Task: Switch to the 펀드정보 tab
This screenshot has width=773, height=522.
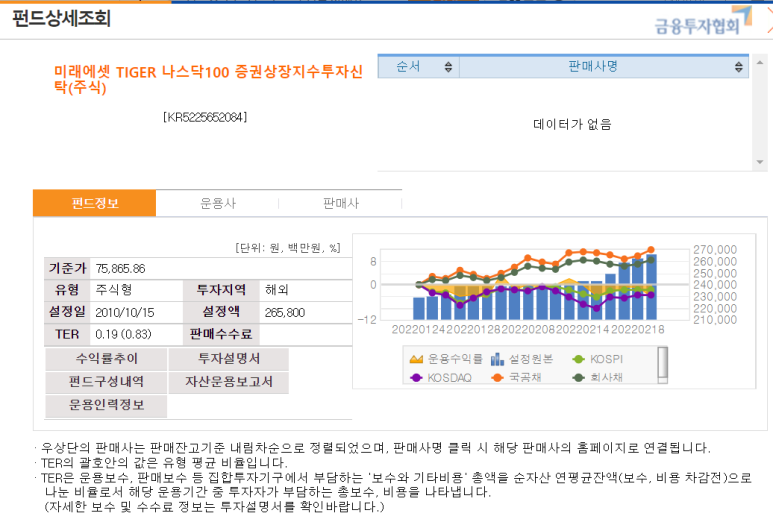Action: 95,203
